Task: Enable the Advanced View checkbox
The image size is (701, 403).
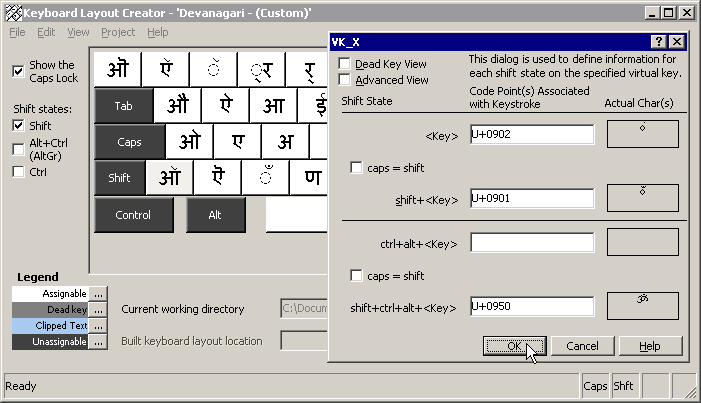Action: click(x=345, y=80)
